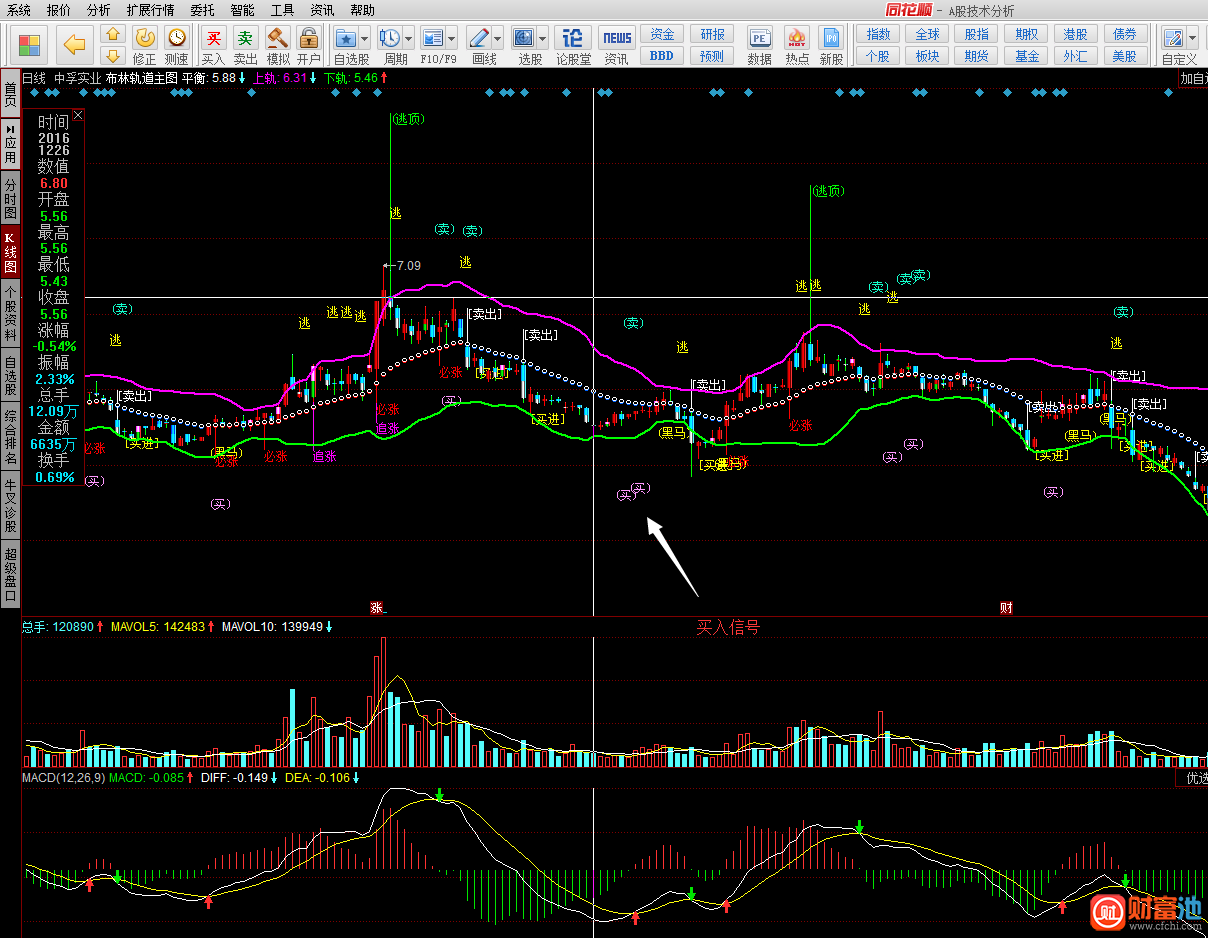
Task: Expand the 画线 drawing dropdown arrow
Action: click(x=497, y=38)
